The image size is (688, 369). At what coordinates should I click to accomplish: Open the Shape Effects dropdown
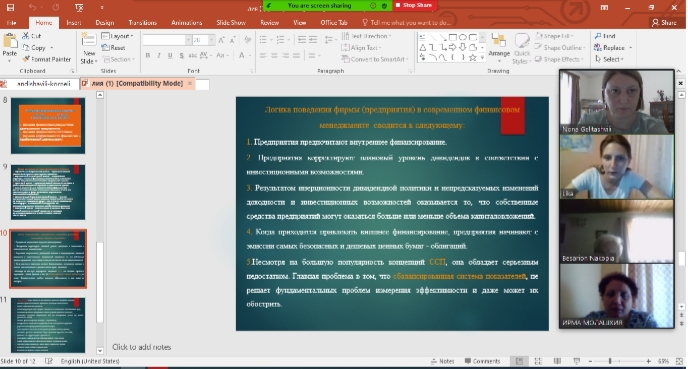559,59
